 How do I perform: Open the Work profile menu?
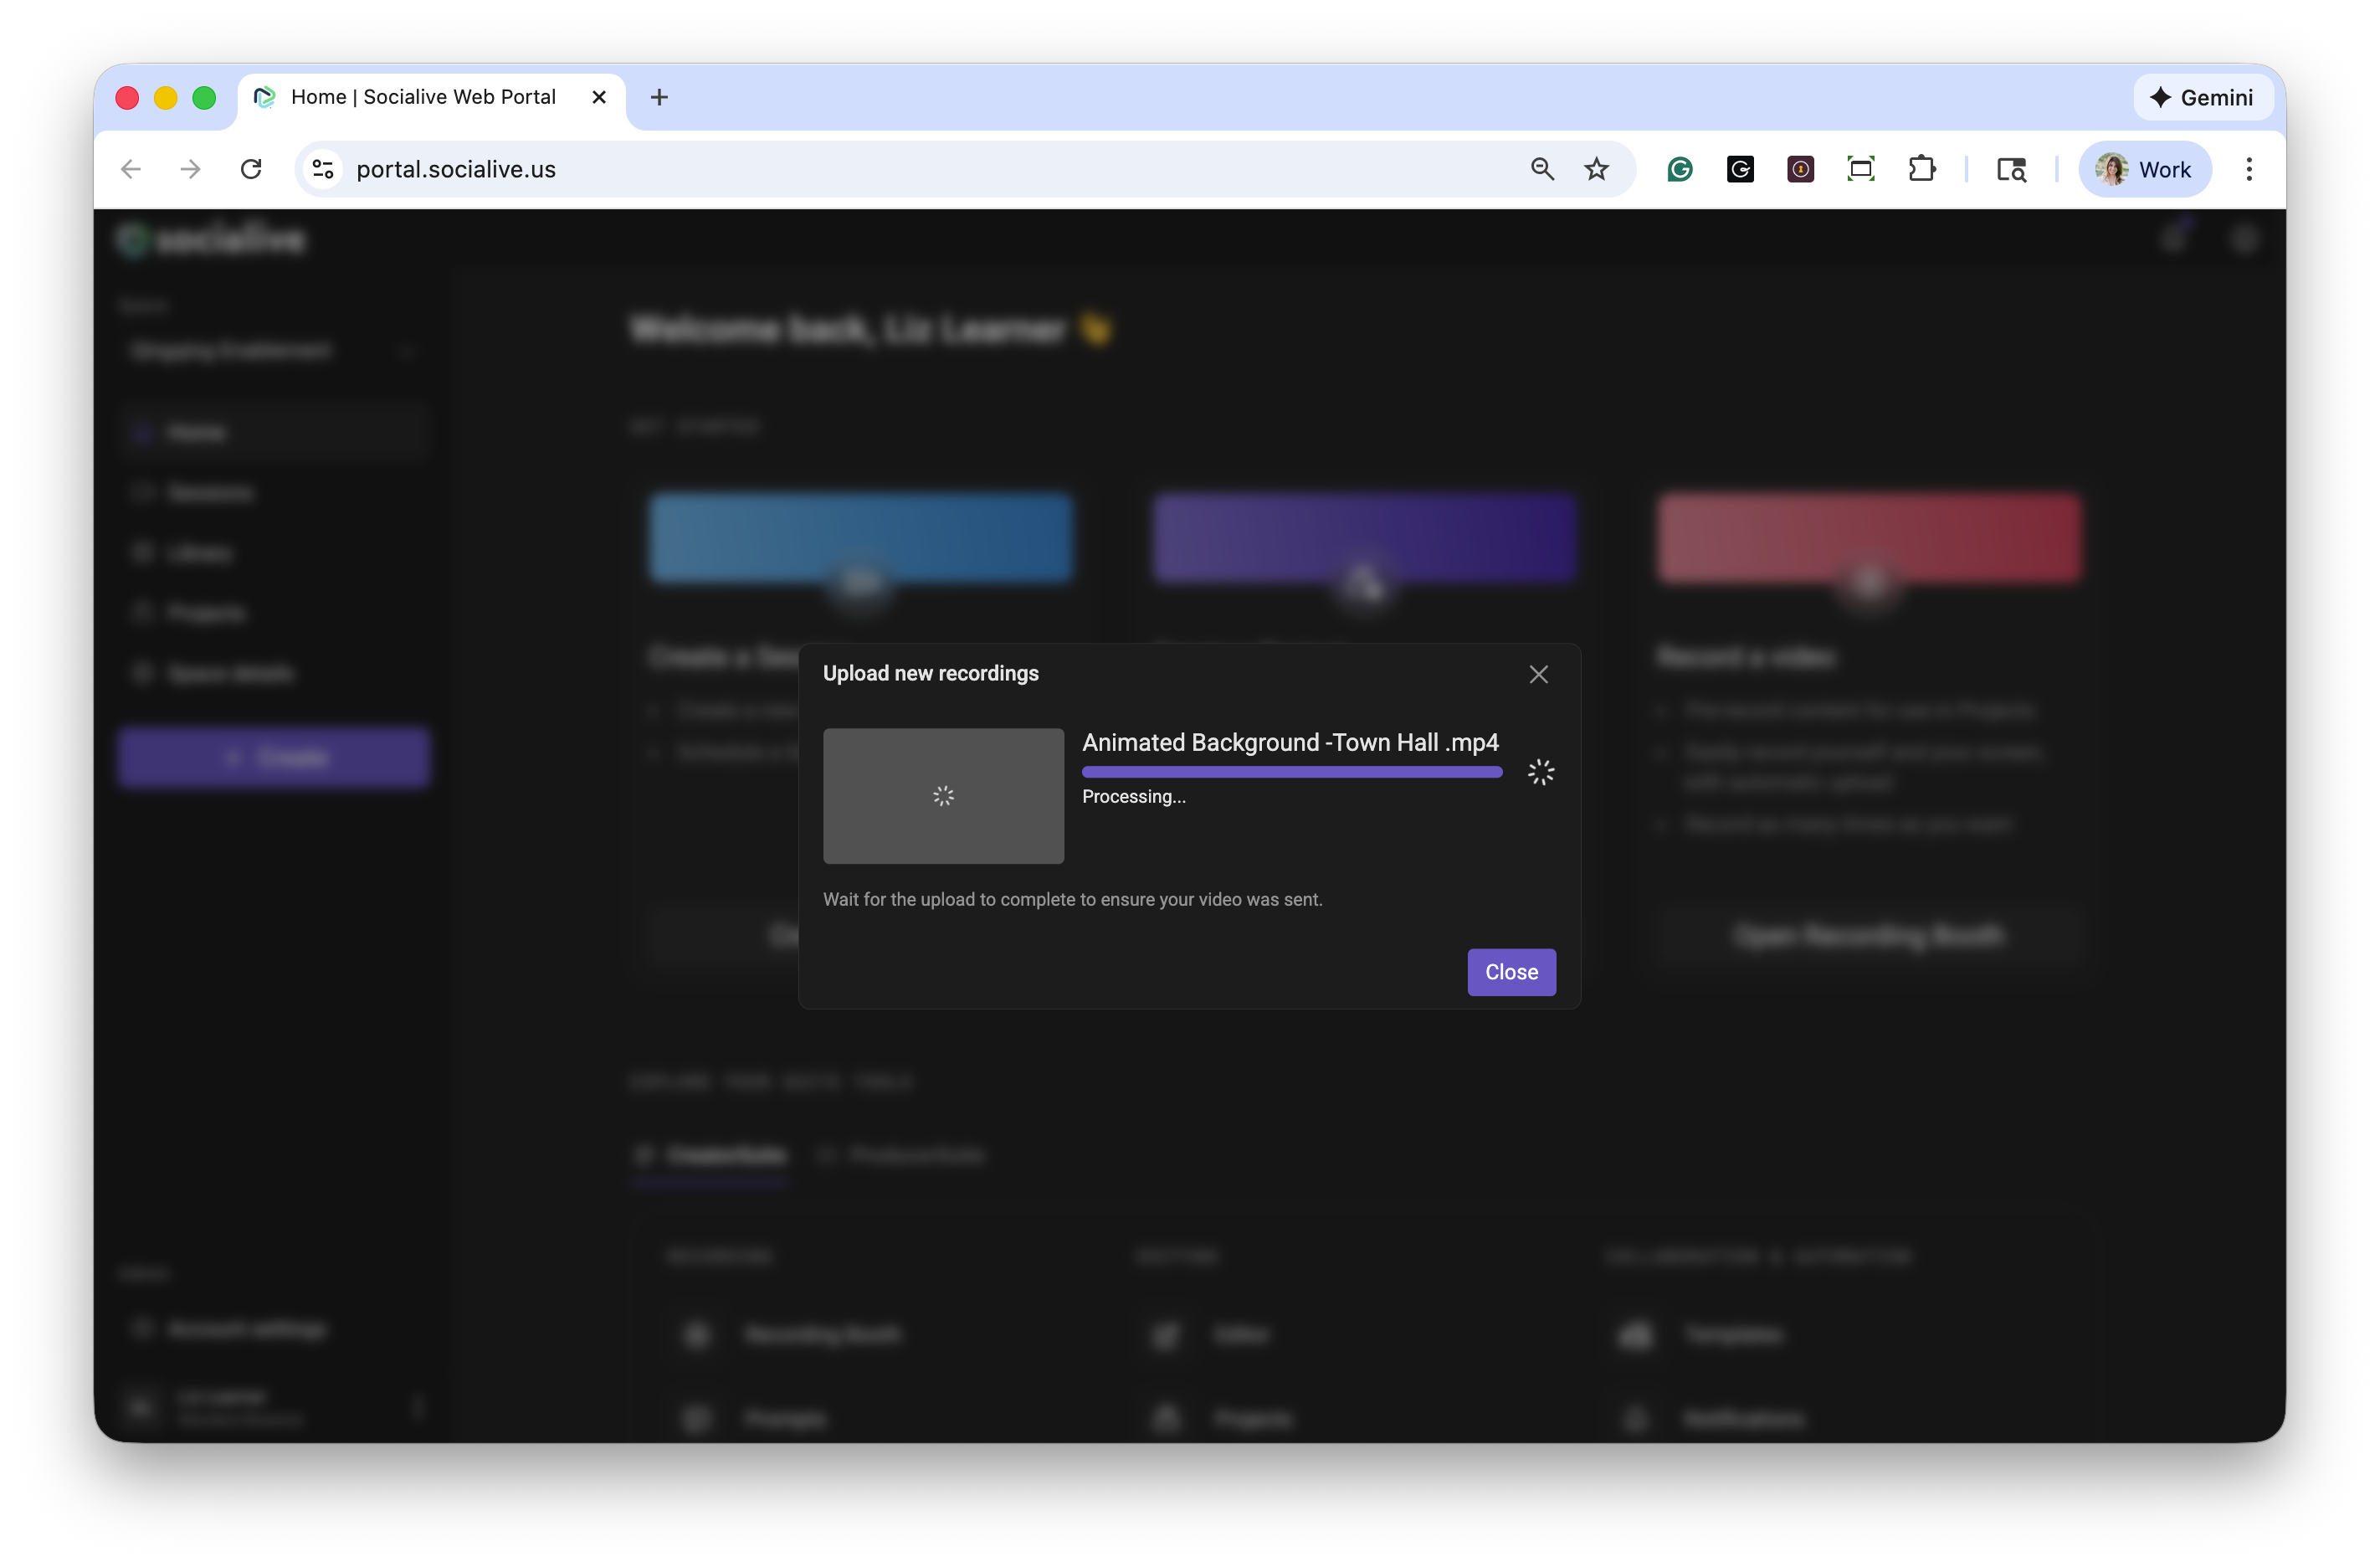pos(2144,169)
